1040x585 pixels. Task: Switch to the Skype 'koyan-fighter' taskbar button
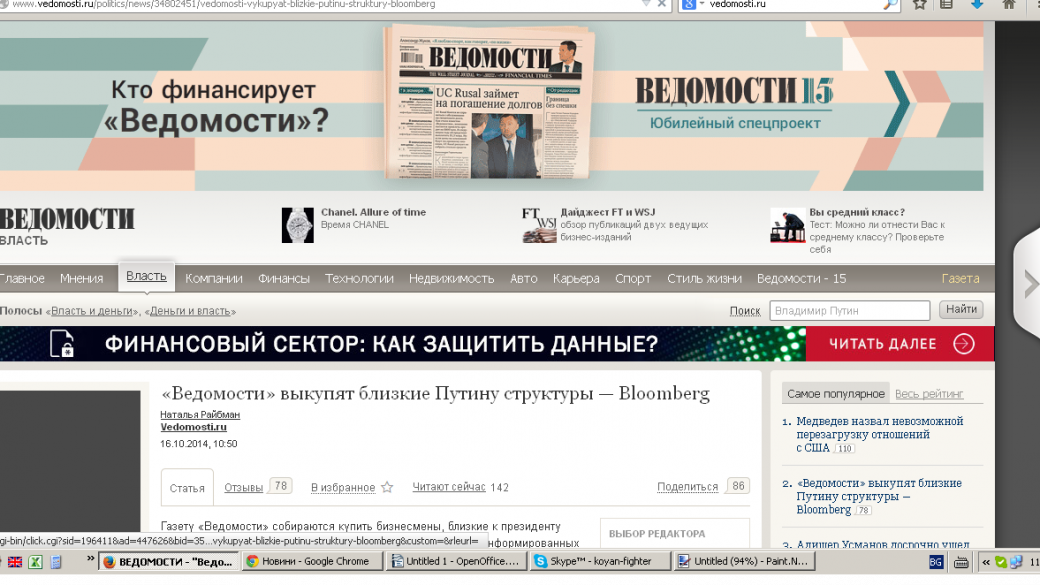point(600,561)
